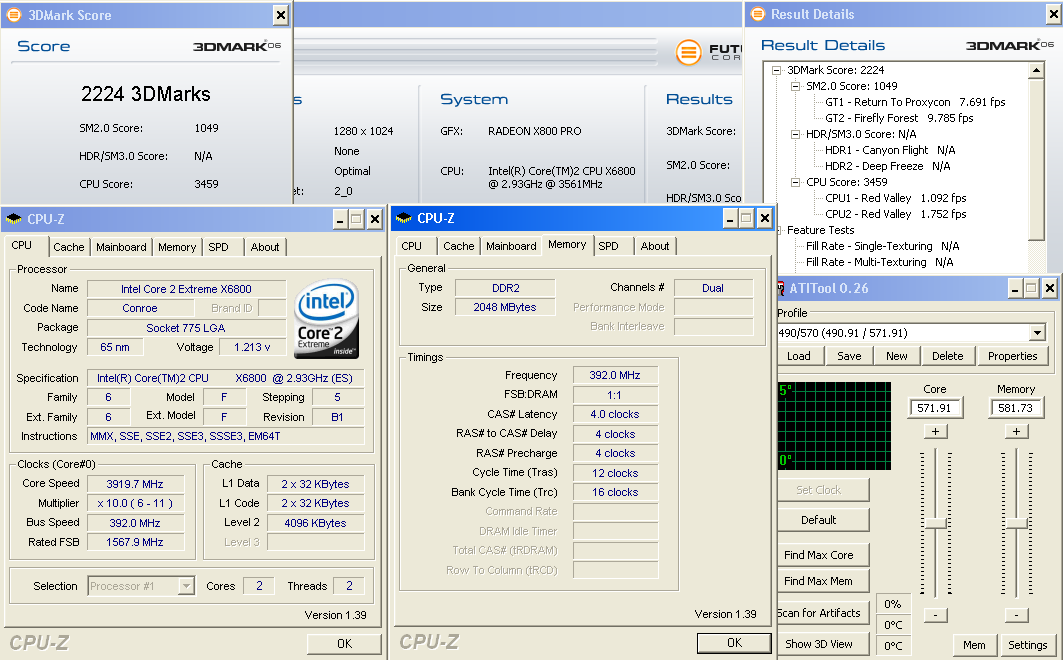This screenshot has height=660, width=1063.
Task: Click ATITool Delete profile button
Action: coord(947,356)
